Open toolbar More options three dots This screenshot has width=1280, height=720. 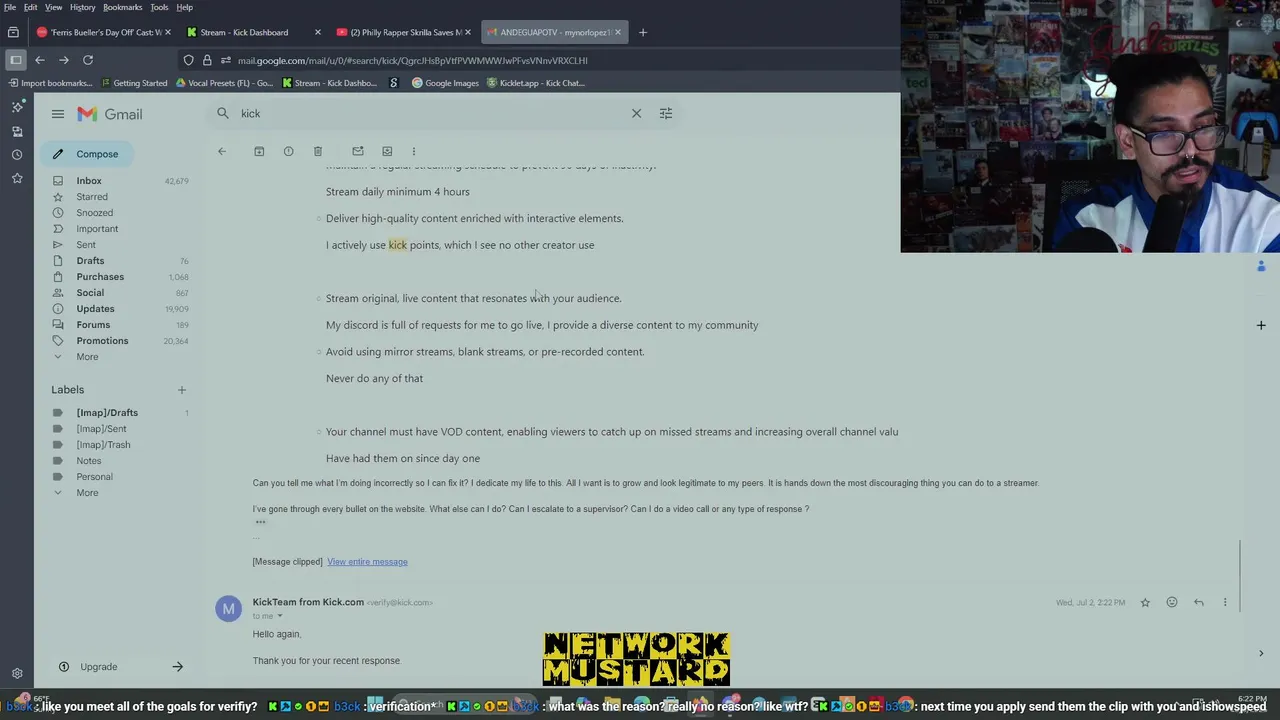pyautogui.click(x=414, y=151)
